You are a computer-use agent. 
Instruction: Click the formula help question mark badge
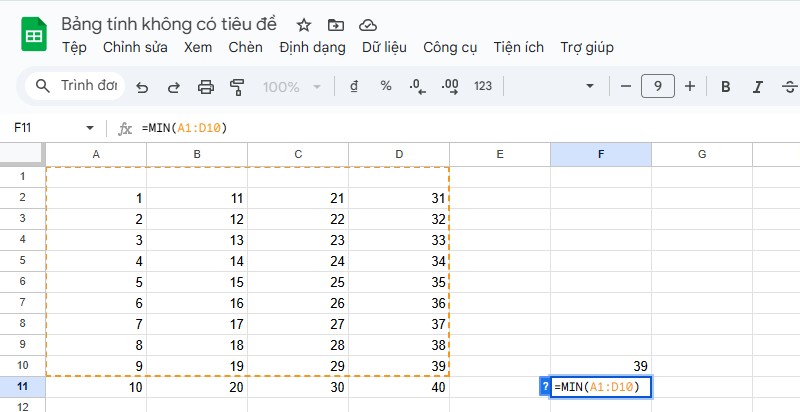[544, 387]
